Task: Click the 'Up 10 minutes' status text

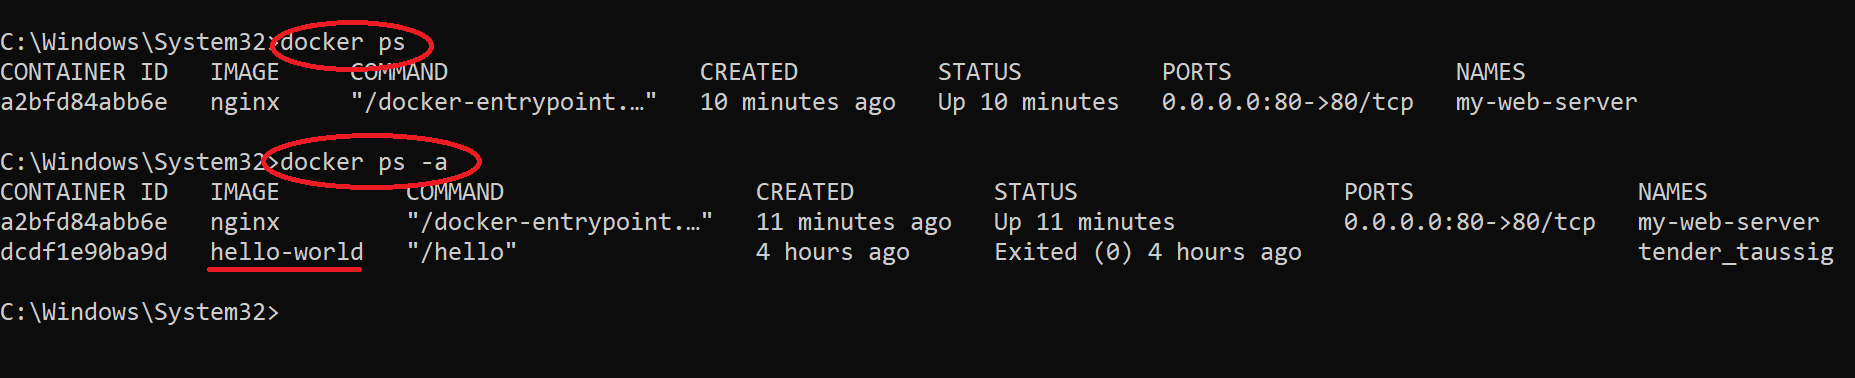Action: (x=1029, y=102)
